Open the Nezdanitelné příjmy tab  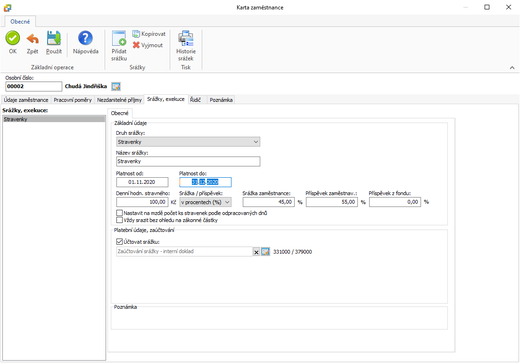(x=119, y=100)
